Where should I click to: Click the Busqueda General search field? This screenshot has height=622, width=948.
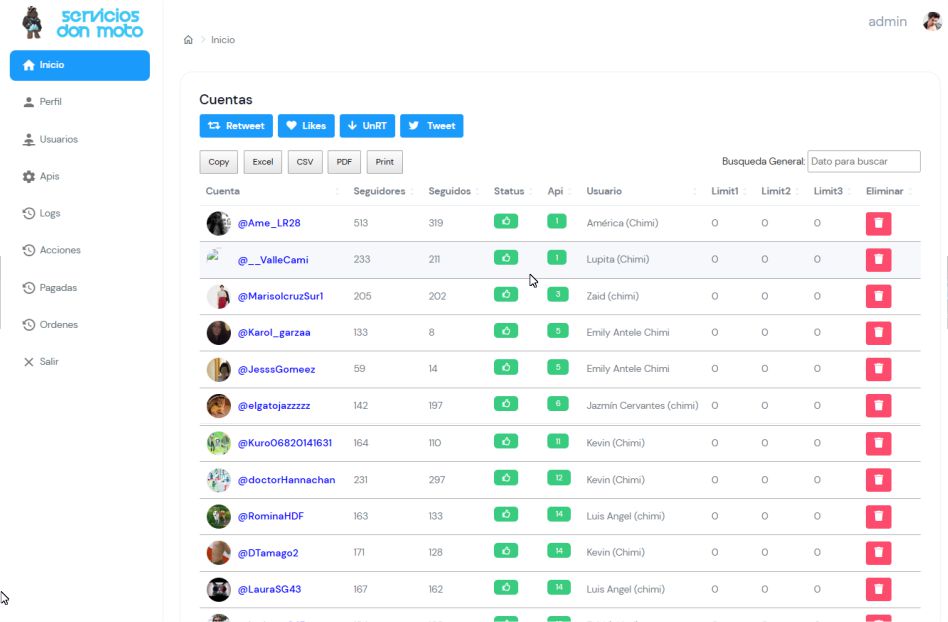pyautogui.click(x=863, y=161)
